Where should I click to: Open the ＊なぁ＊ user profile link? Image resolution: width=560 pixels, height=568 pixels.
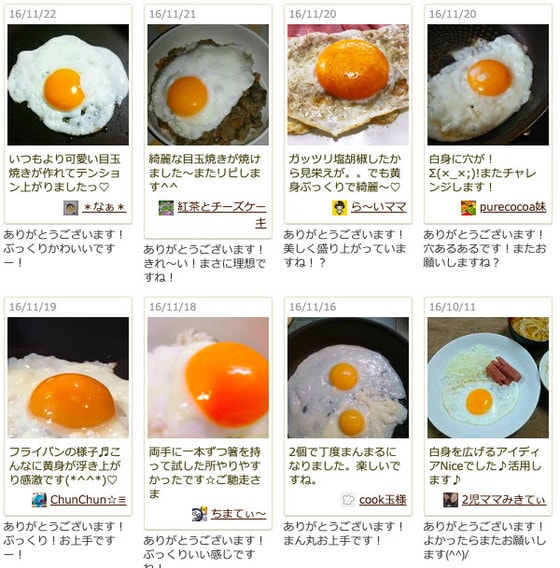[x=104, y=208]
